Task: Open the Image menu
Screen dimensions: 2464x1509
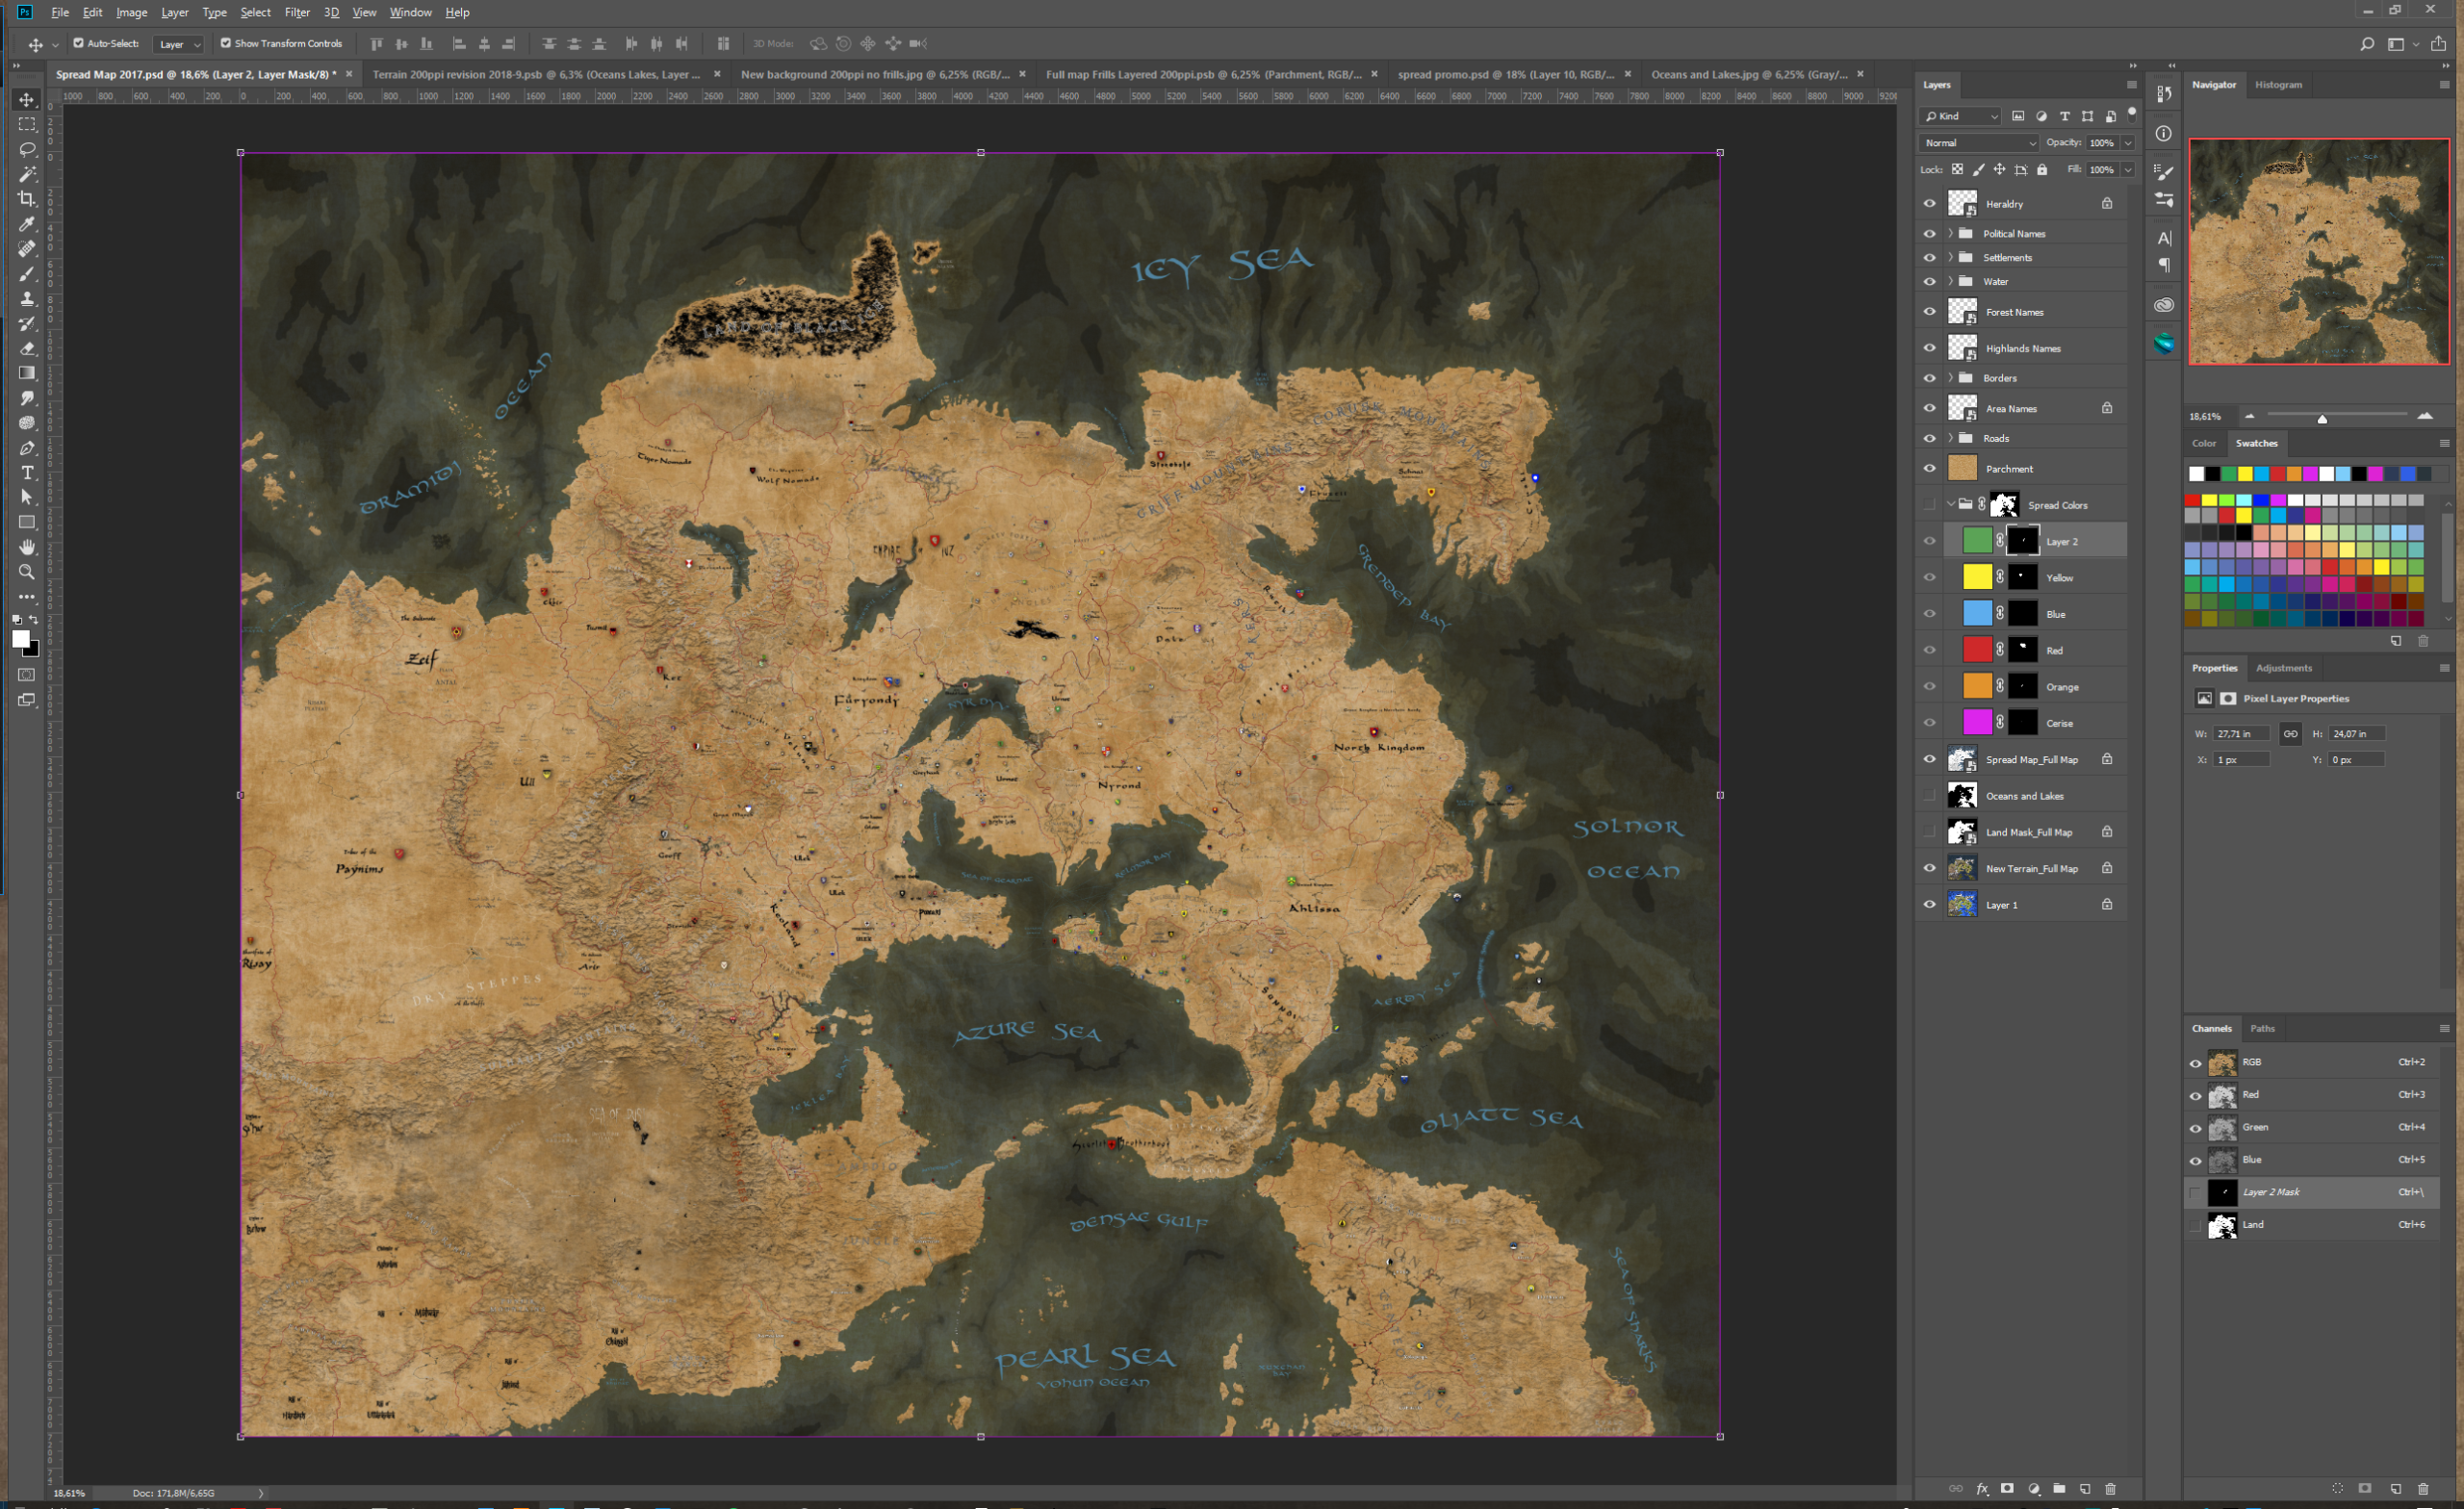Action: point(131,12)
